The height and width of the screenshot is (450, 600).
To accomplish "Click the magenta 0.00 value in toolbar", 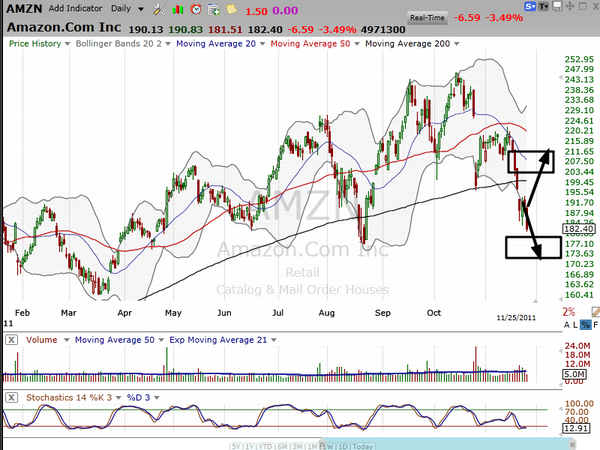I will (x=285, y=11).
